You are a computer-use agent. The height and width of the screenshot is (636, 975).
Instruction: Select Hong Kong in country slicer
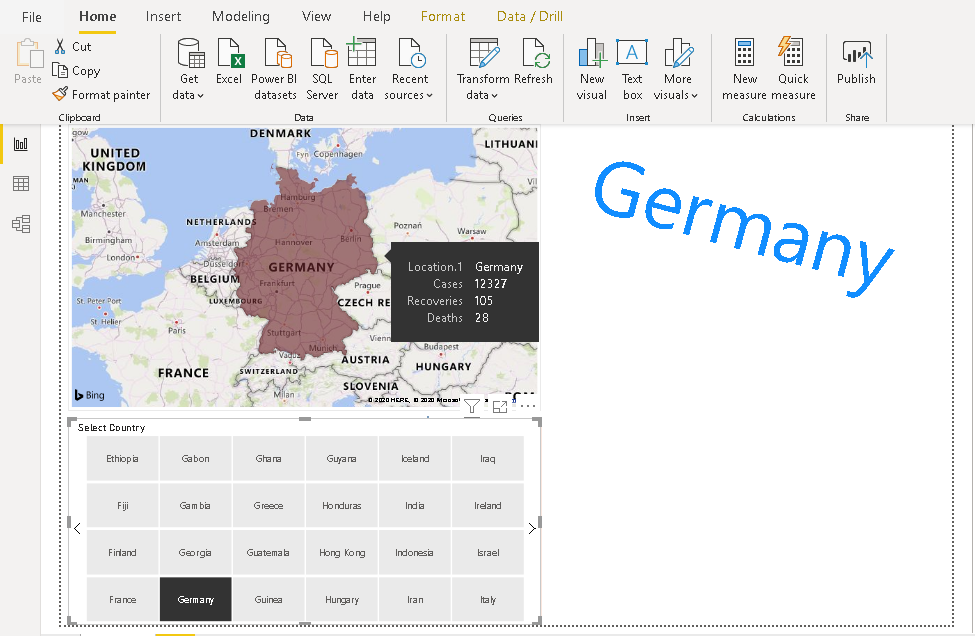[342, 553]
